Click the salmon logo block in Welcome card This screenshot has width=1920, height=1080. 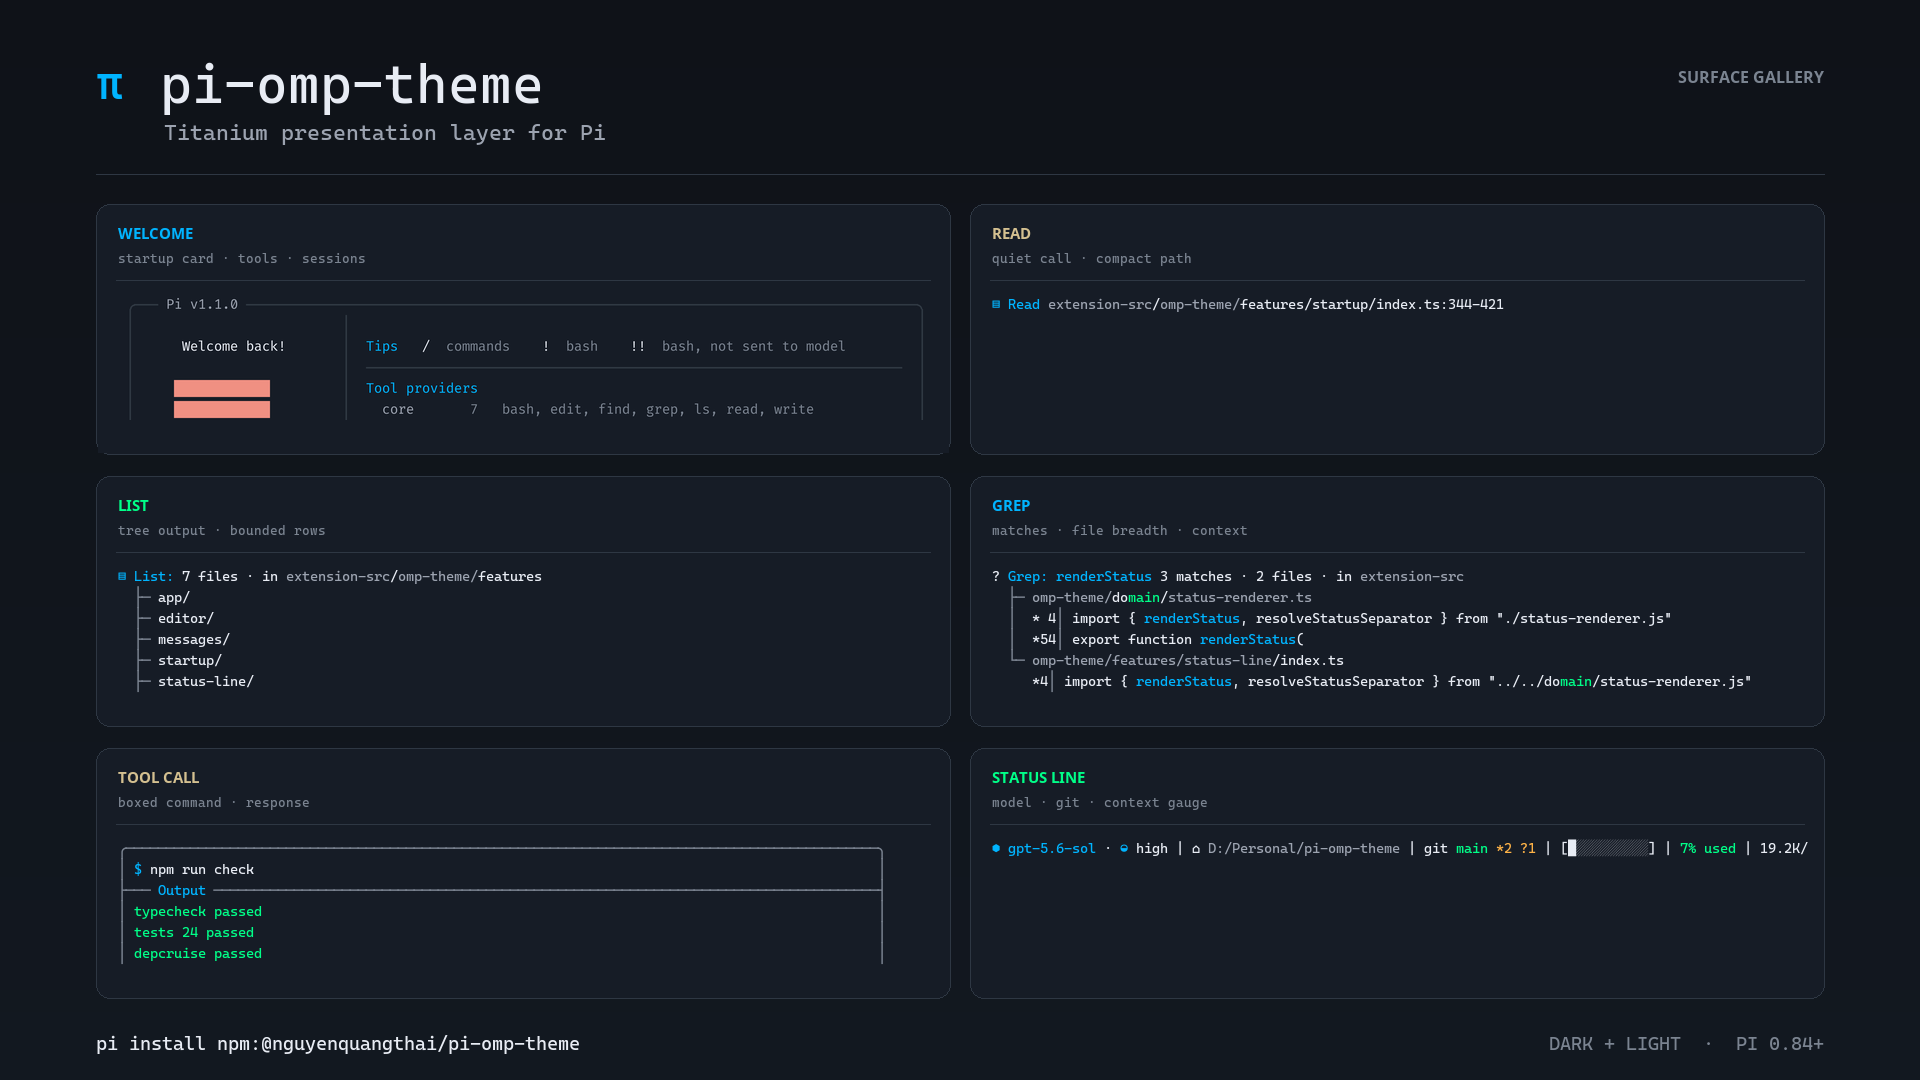coord(222,399)
